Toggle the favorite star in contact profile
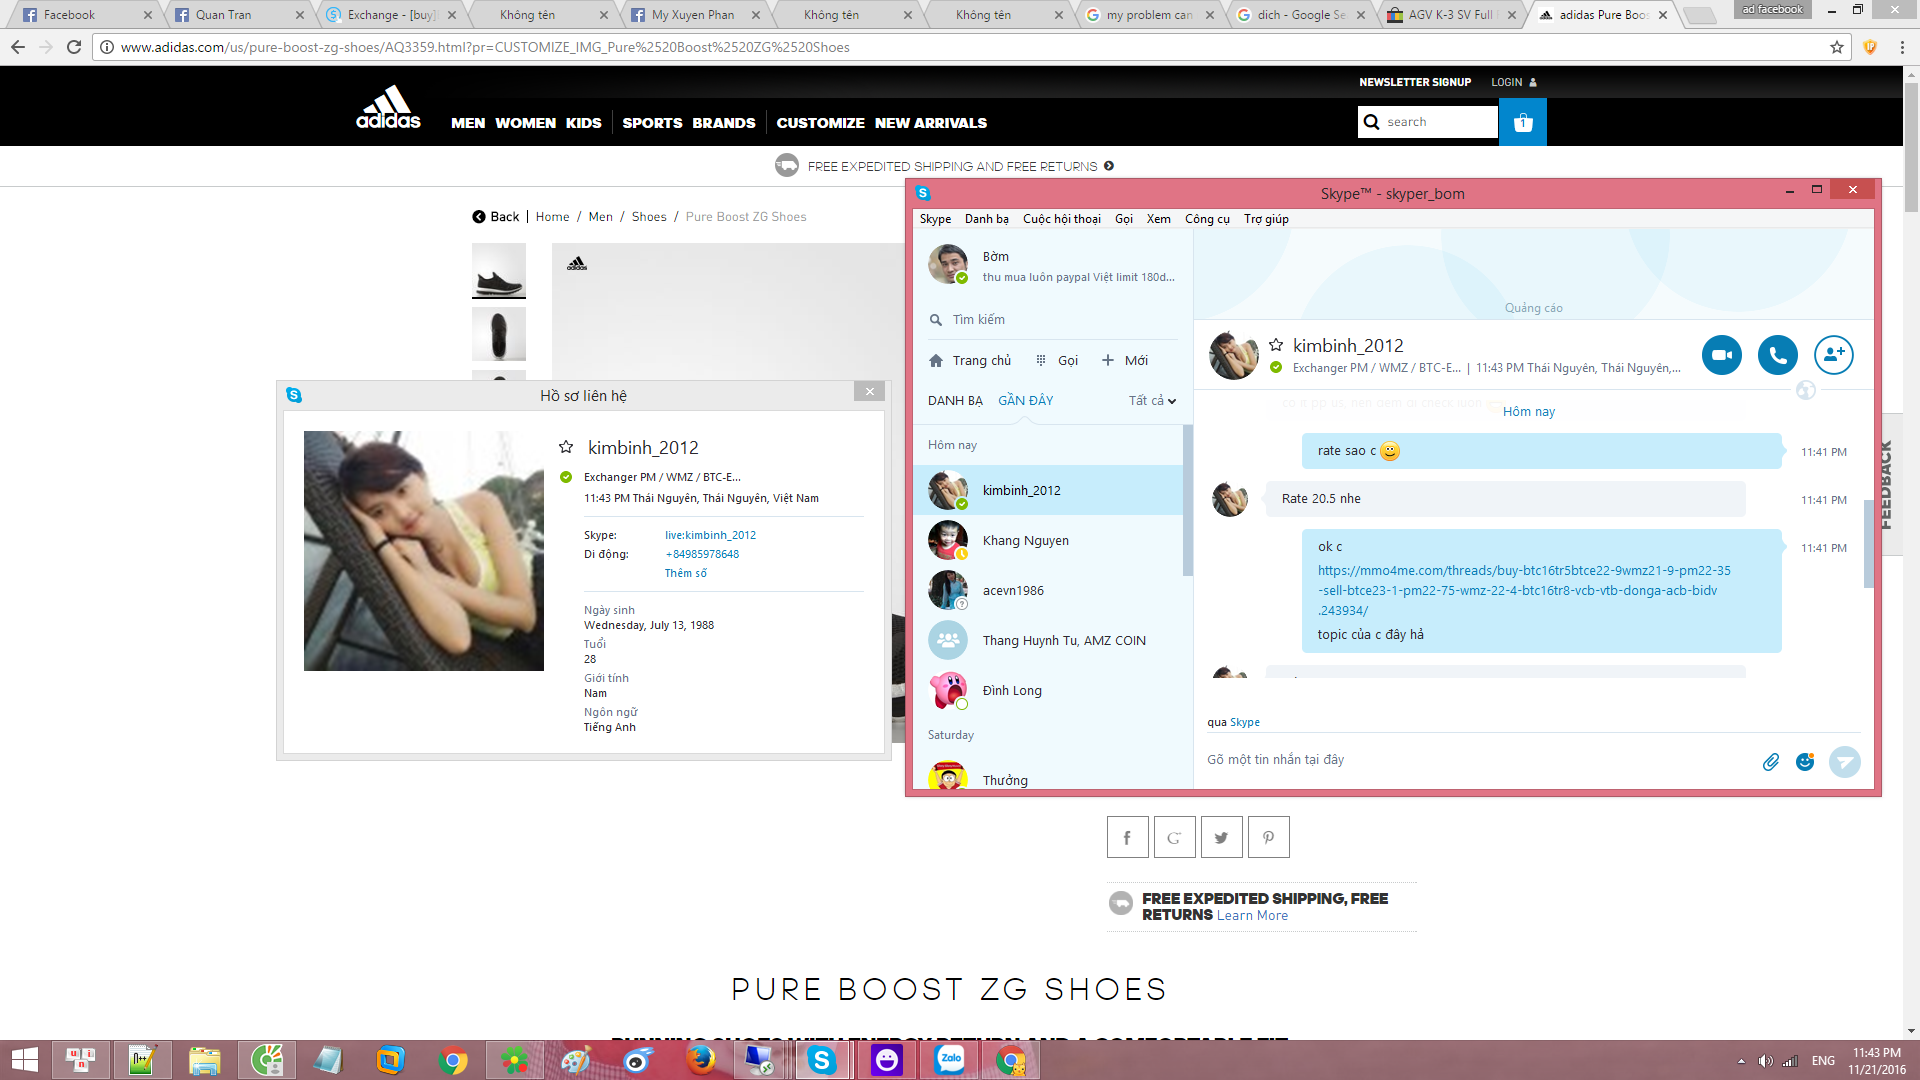This screenshot has height=1080, width=1920. click(x=566, y=447)
